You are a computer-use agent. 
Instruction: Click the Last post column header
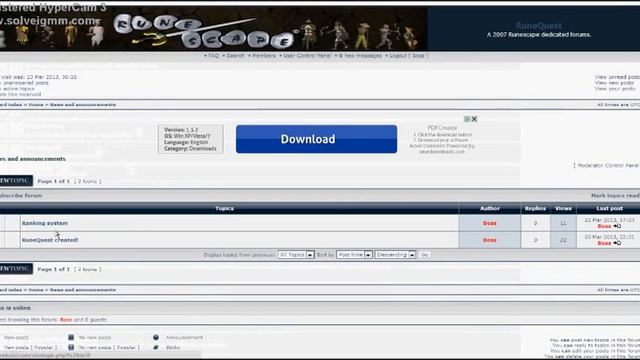pyautogui.click(x=609, y=208)
